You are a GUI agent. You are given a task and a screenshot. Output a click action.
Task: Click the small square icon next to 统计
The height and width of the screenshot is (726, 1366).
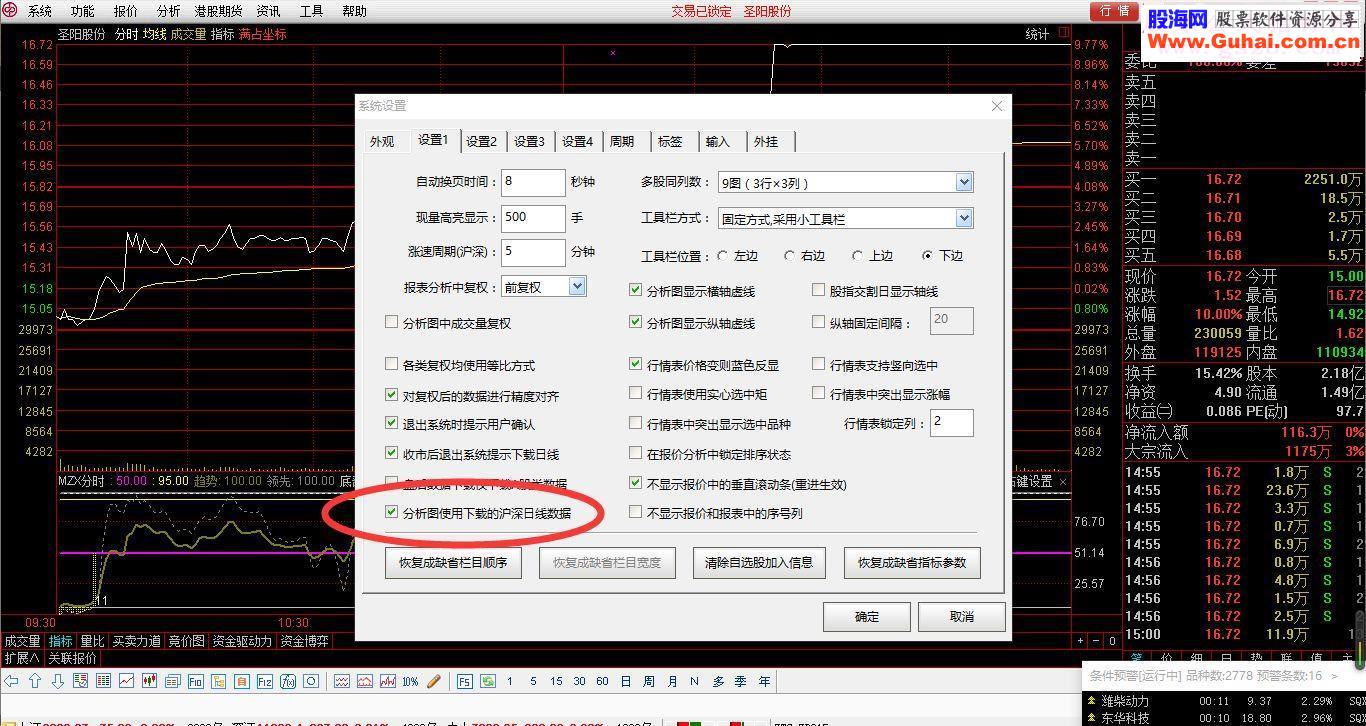click(x=1062, y=33)
